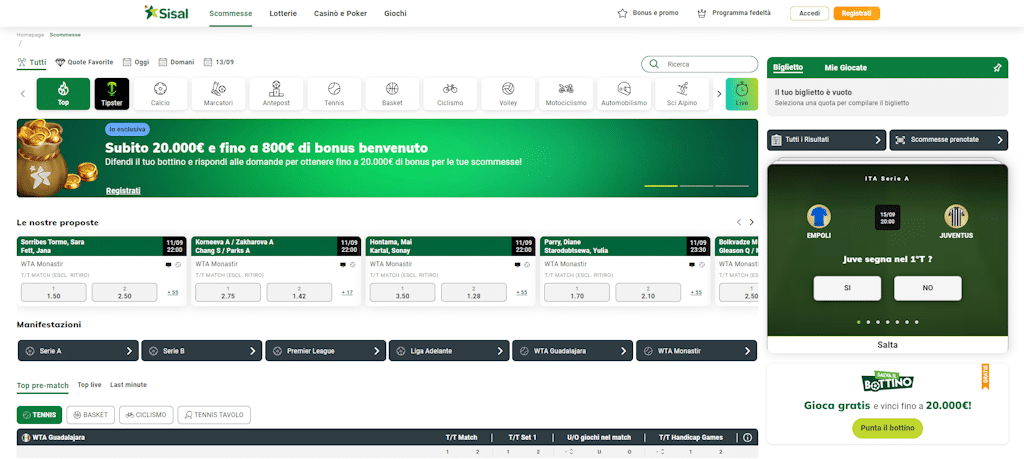Select the Motociclismo sport icon

coord(565,94)
